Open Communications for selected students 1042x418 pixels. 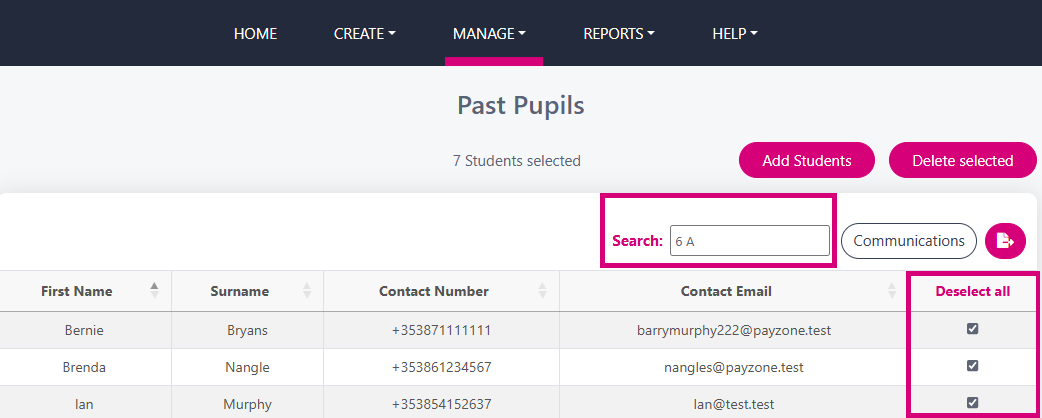(908, 241)
